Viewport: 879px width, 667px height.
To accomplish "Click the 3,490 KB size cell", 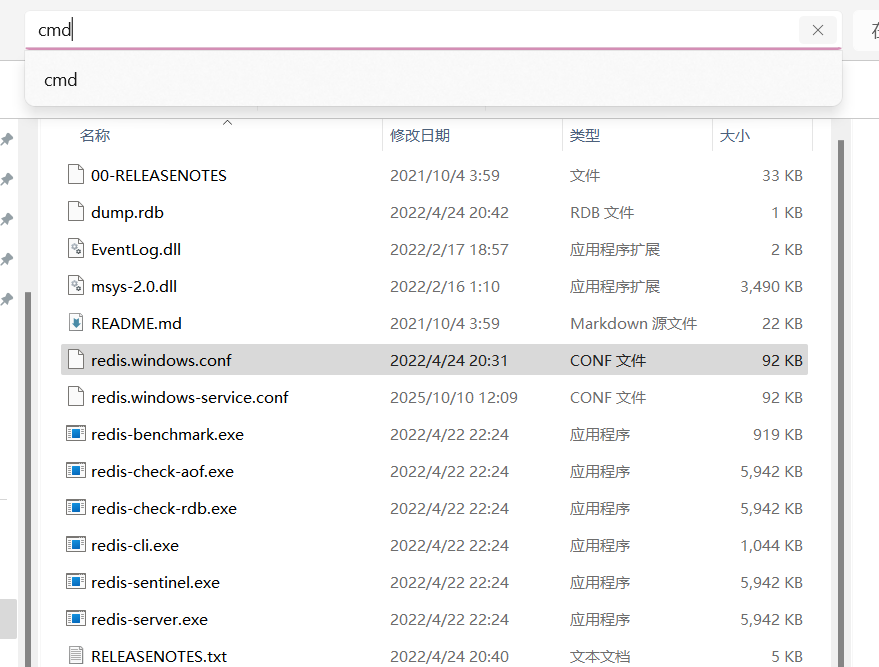I will [x=771, y=286].
